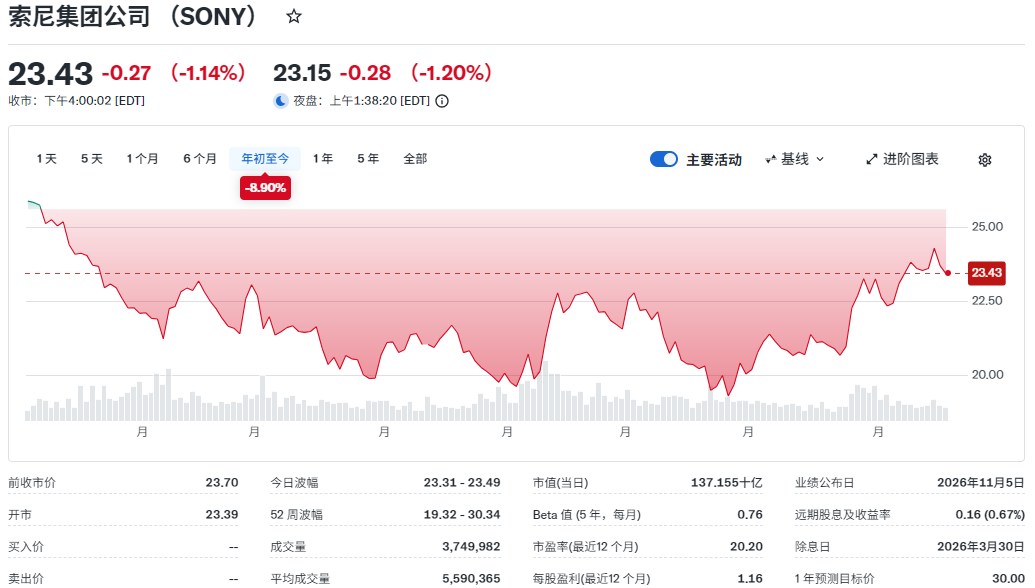Click the -8.90% return badge

265,187
